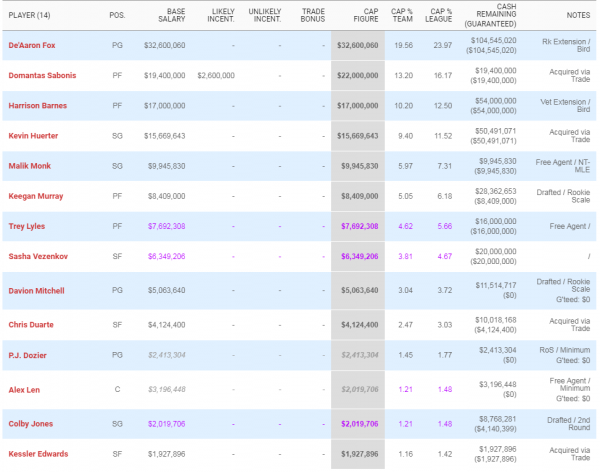600x472 pixels.
Task: Open Trey Lyles player page
Action: [29, 226]
